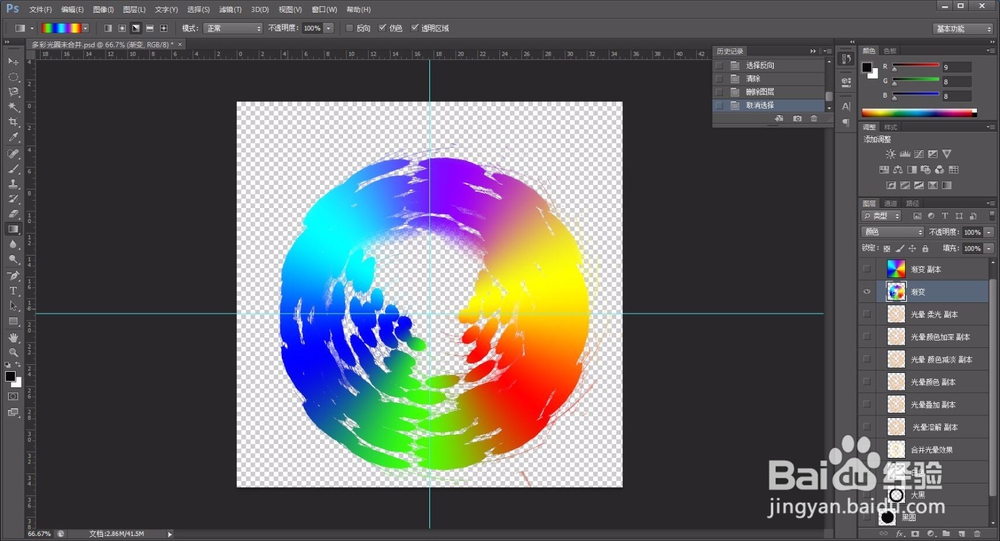Open the 图像(I) menu
This screenshot has height=541, width=1000.
coord(103,10)
